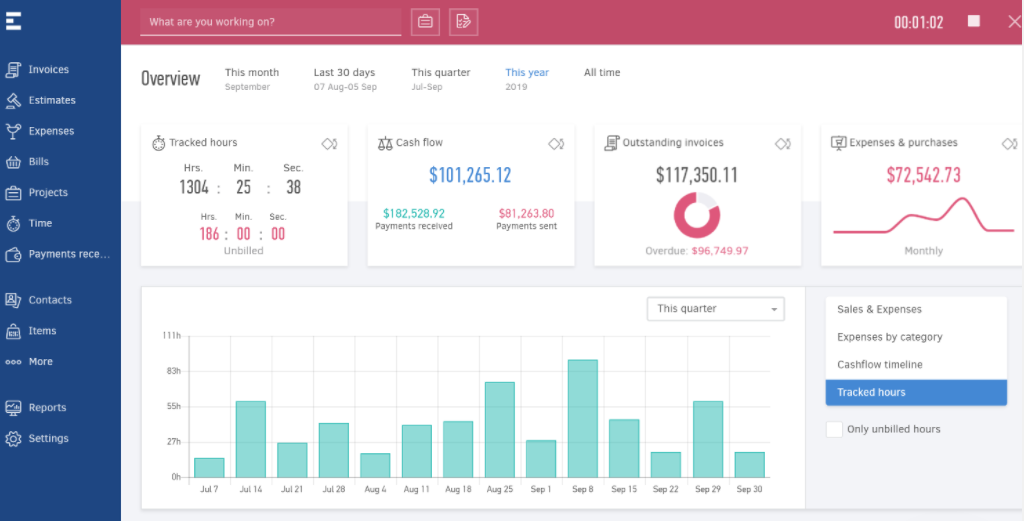Open the Time stopwatch icon in sidebar

(13, 223)
